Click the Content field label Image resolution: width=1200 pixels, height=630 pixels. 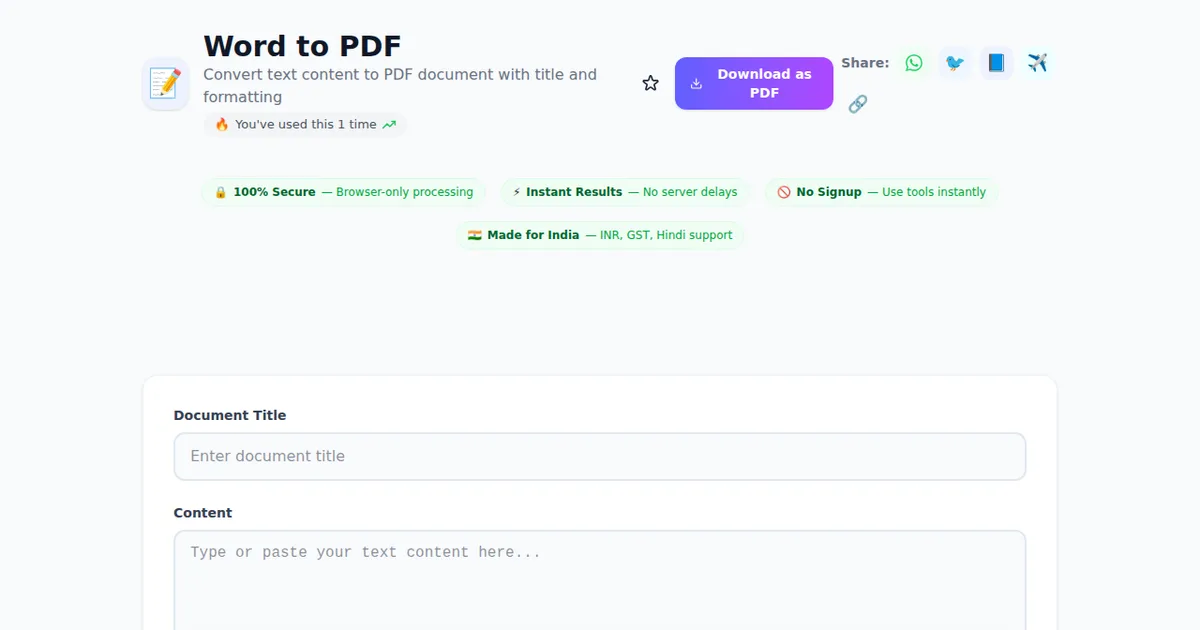[203, 513]
